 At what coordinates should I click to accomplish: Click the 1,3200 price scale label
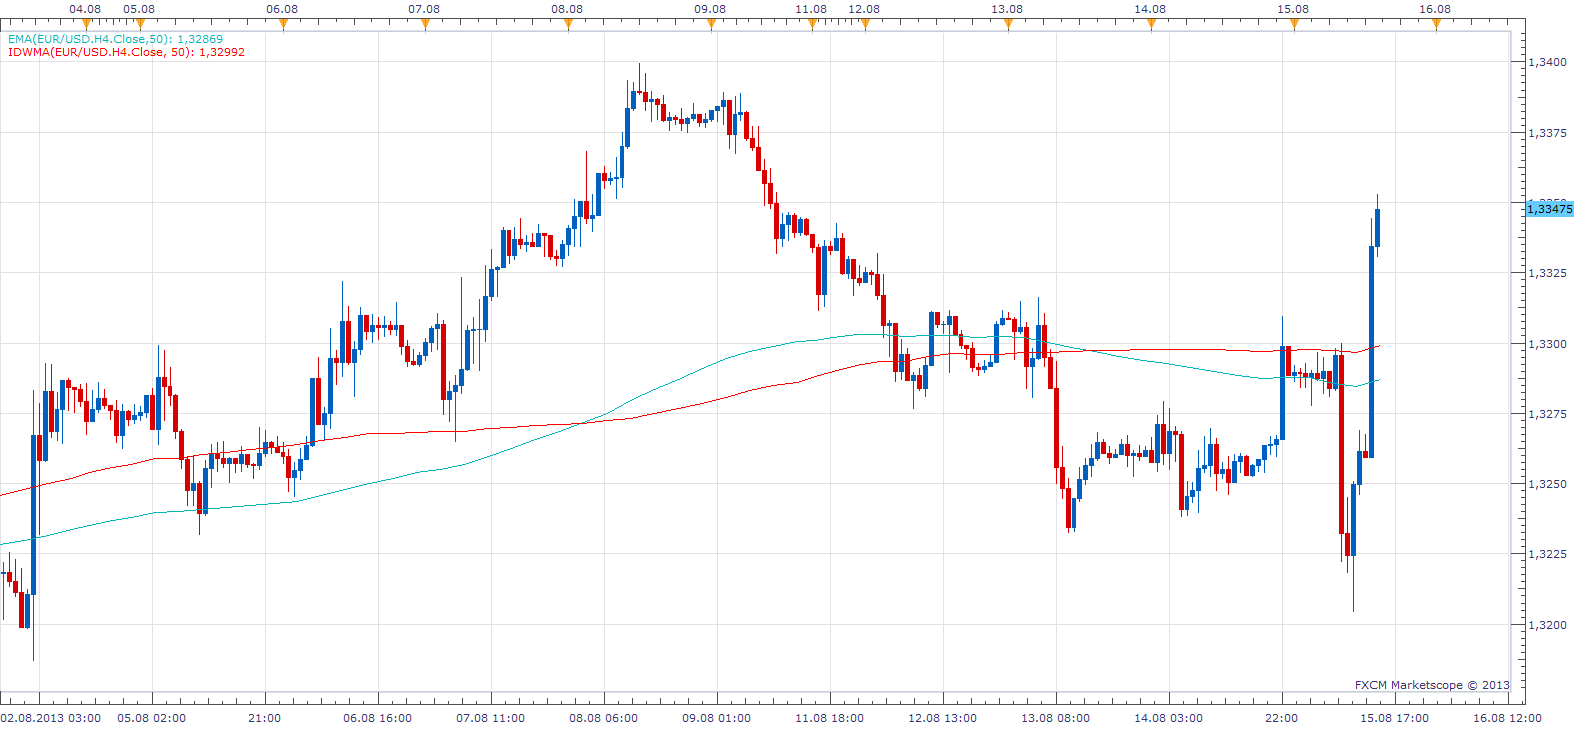pyautogui.click(x=1548, y=625)
